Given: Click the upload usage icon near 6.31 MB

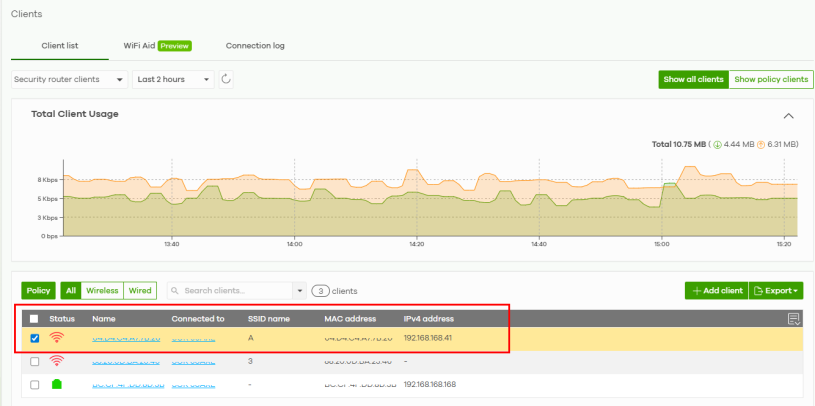Looking at the screenshot, I should point(760,144).
